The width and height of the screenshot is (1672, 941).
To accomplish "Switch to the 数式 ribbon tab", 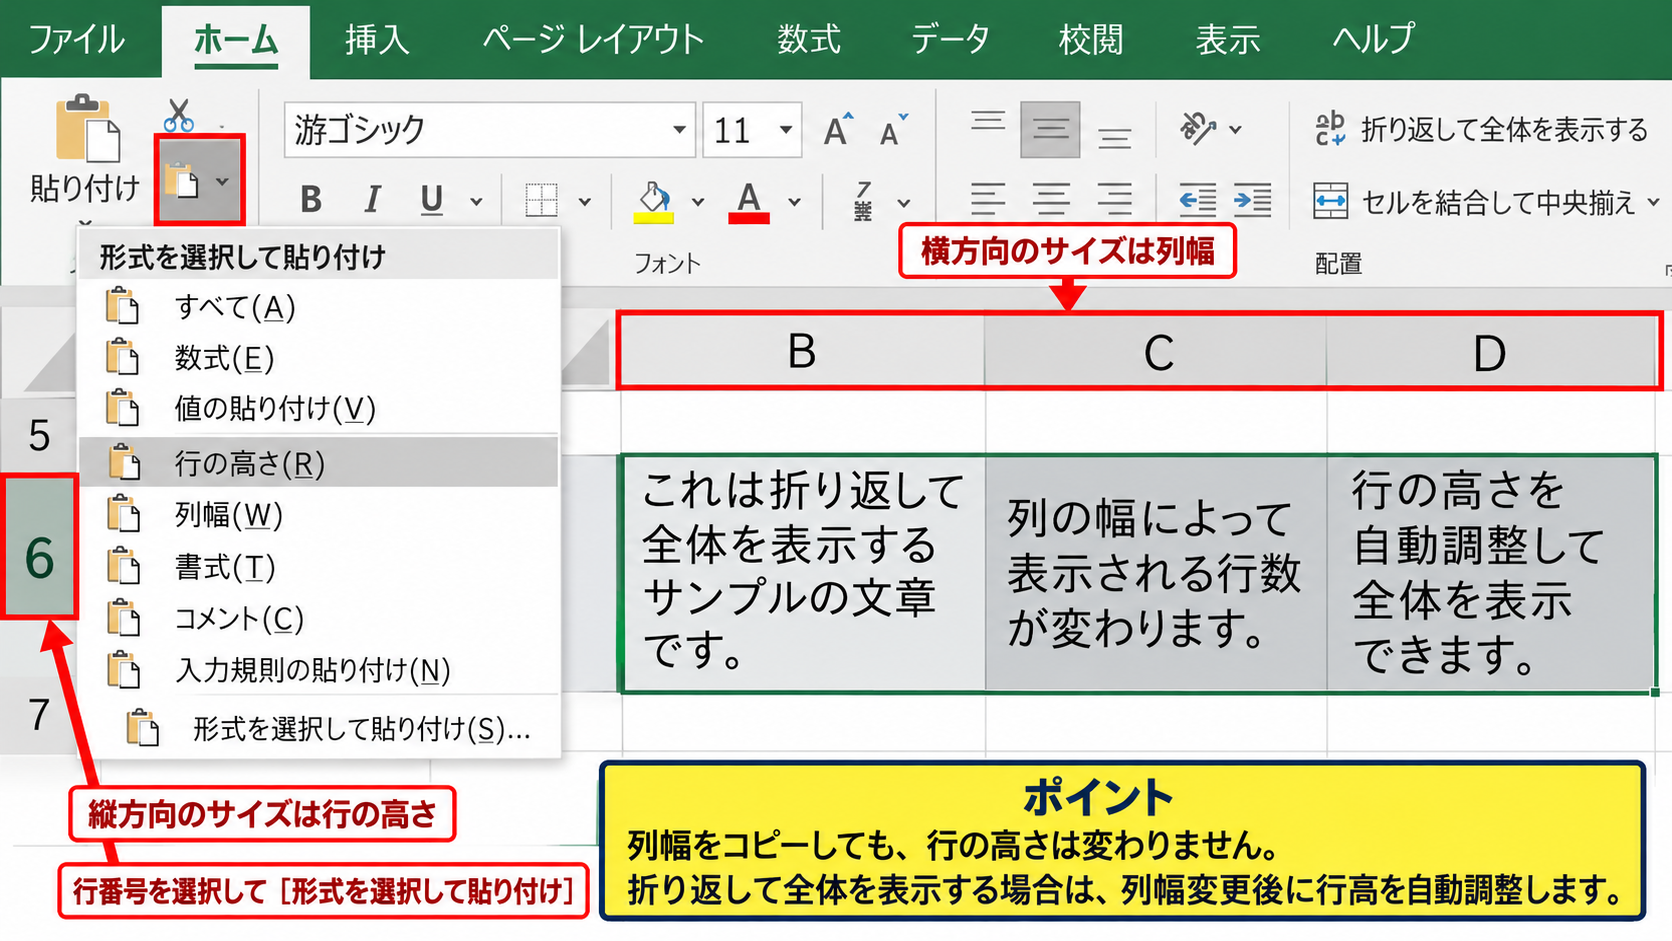I will [809, 39].
